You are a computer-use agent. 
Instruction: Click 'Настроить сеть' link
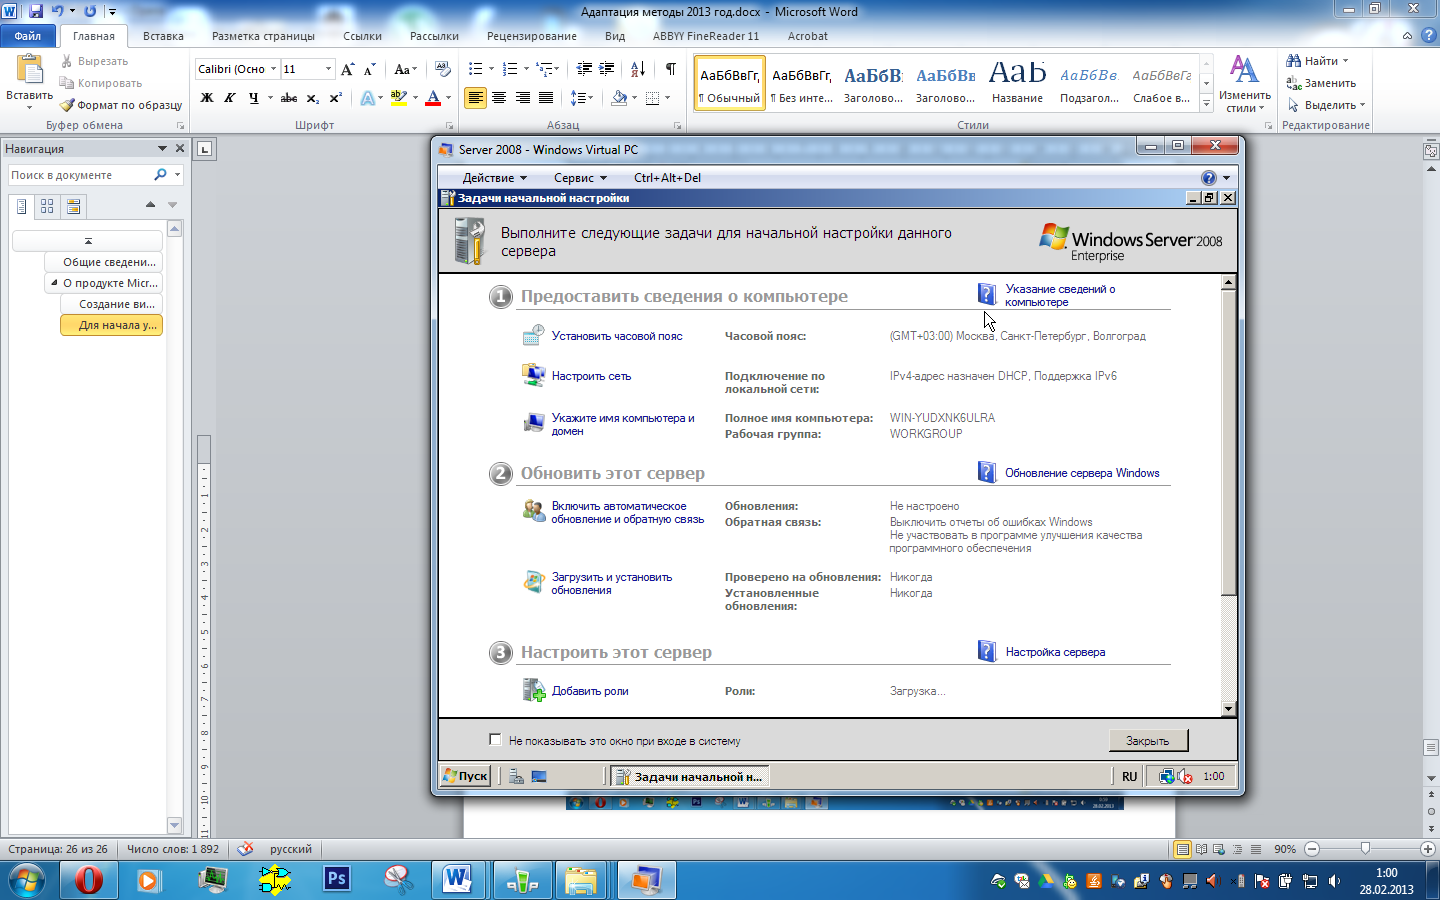coord(591,376)
